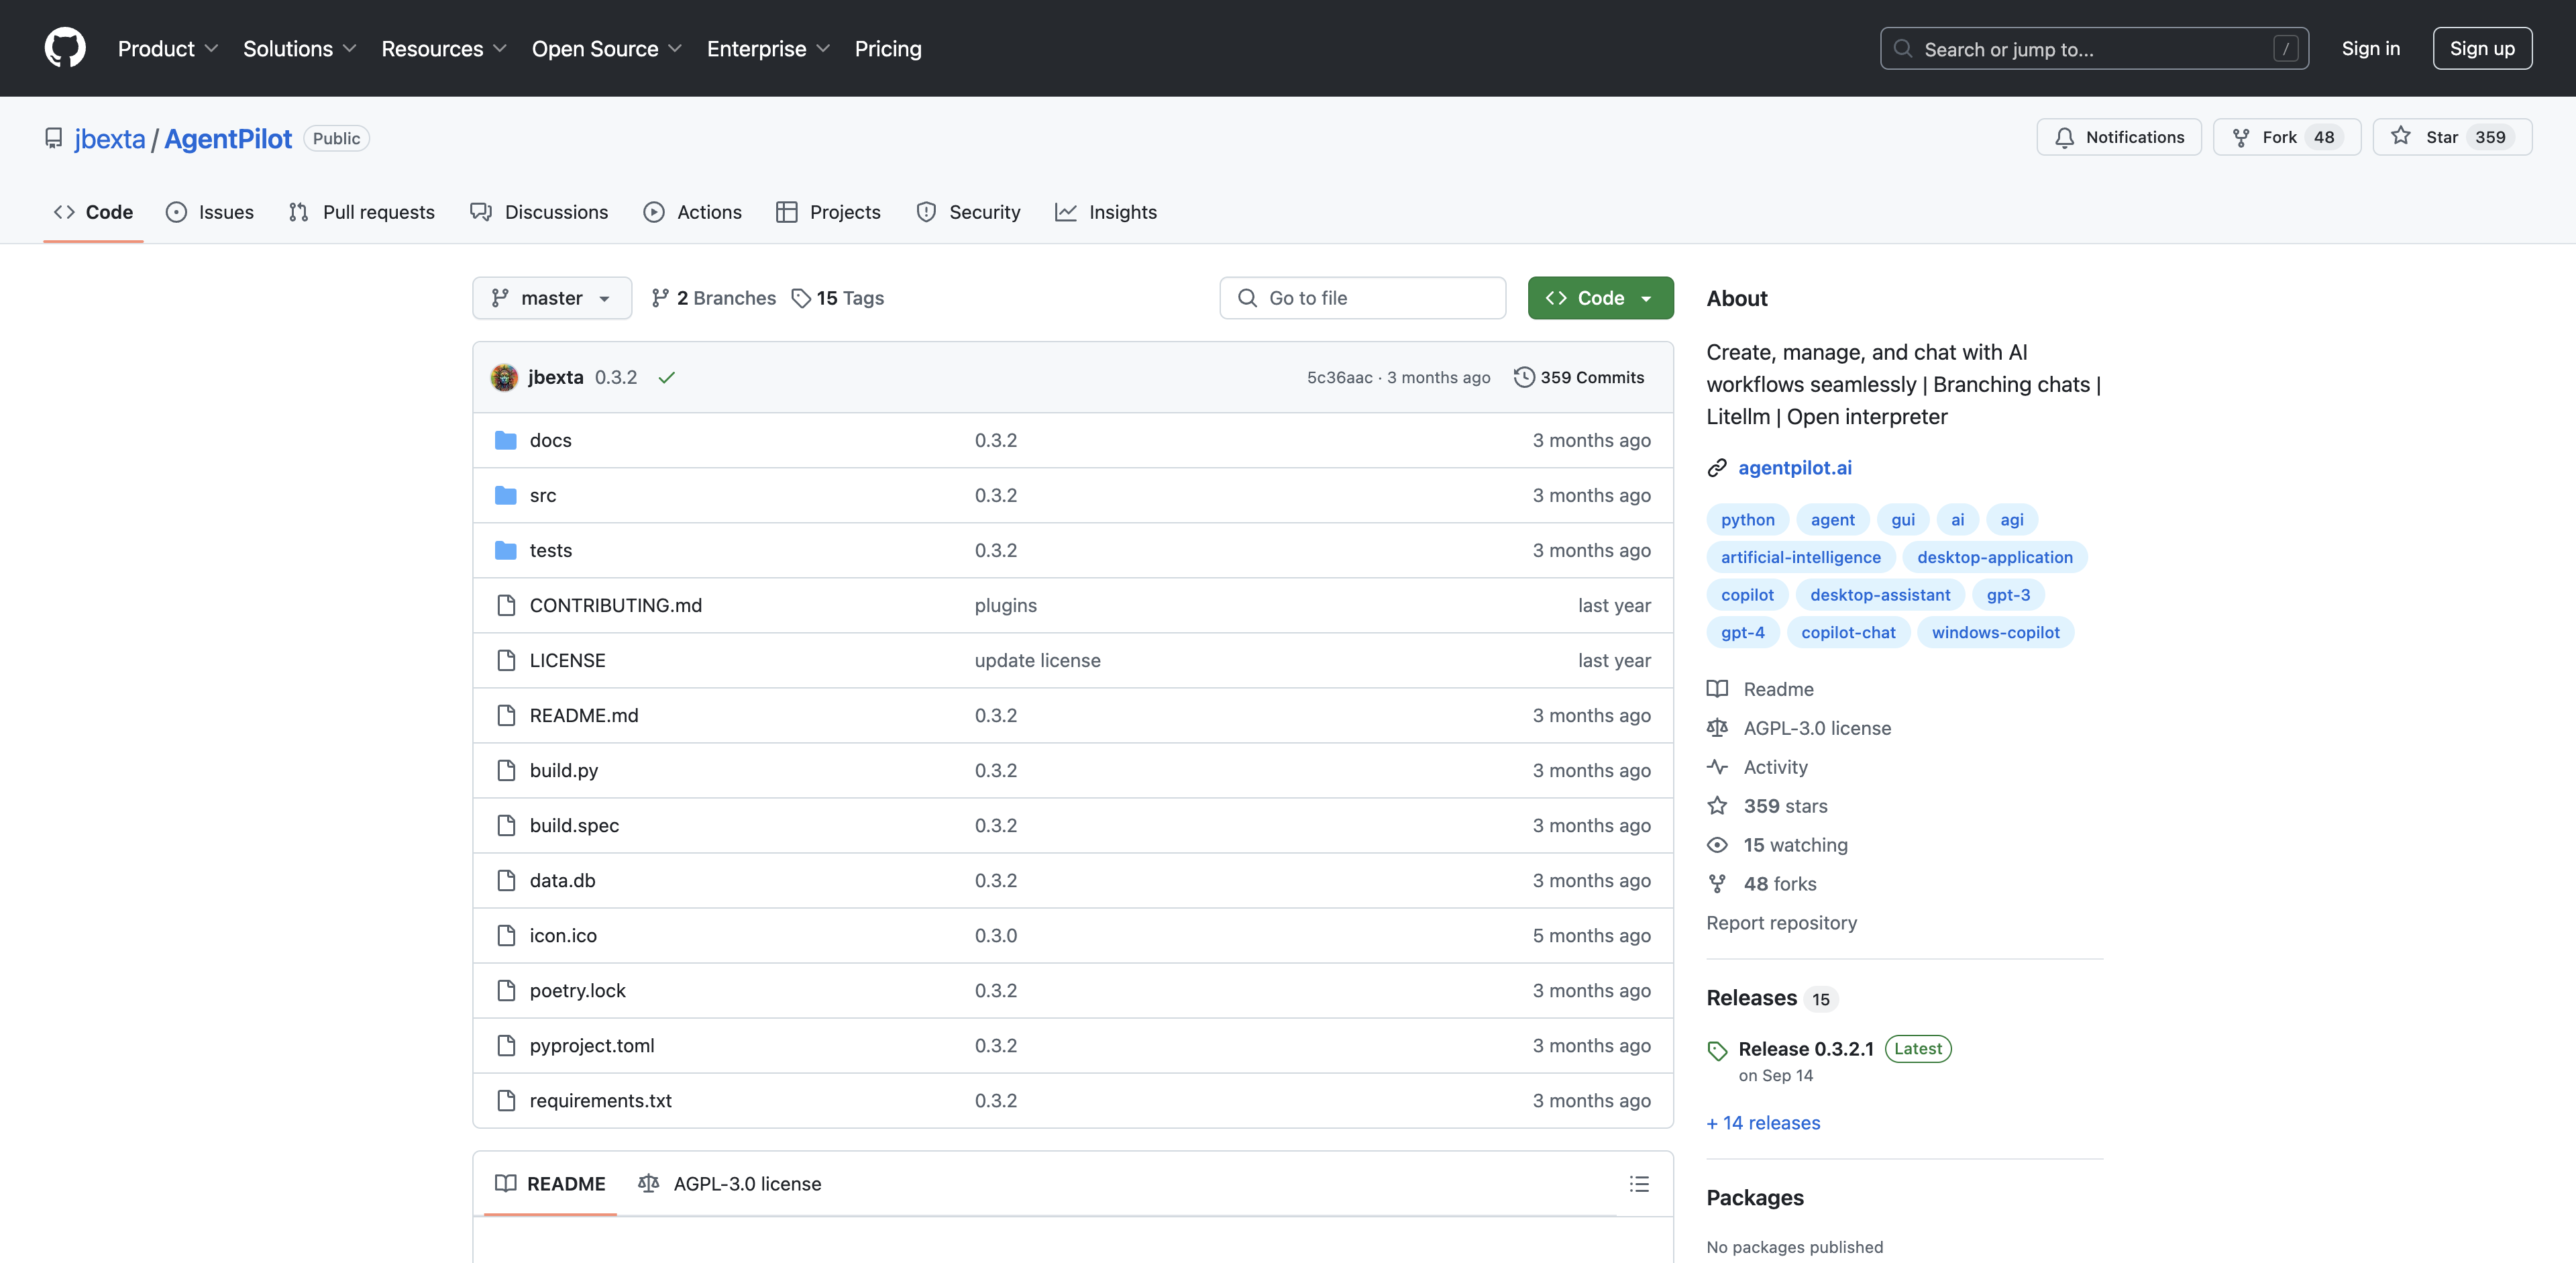
Task: Click the star icon beside 359 stars
Action: coord(1717,806)
